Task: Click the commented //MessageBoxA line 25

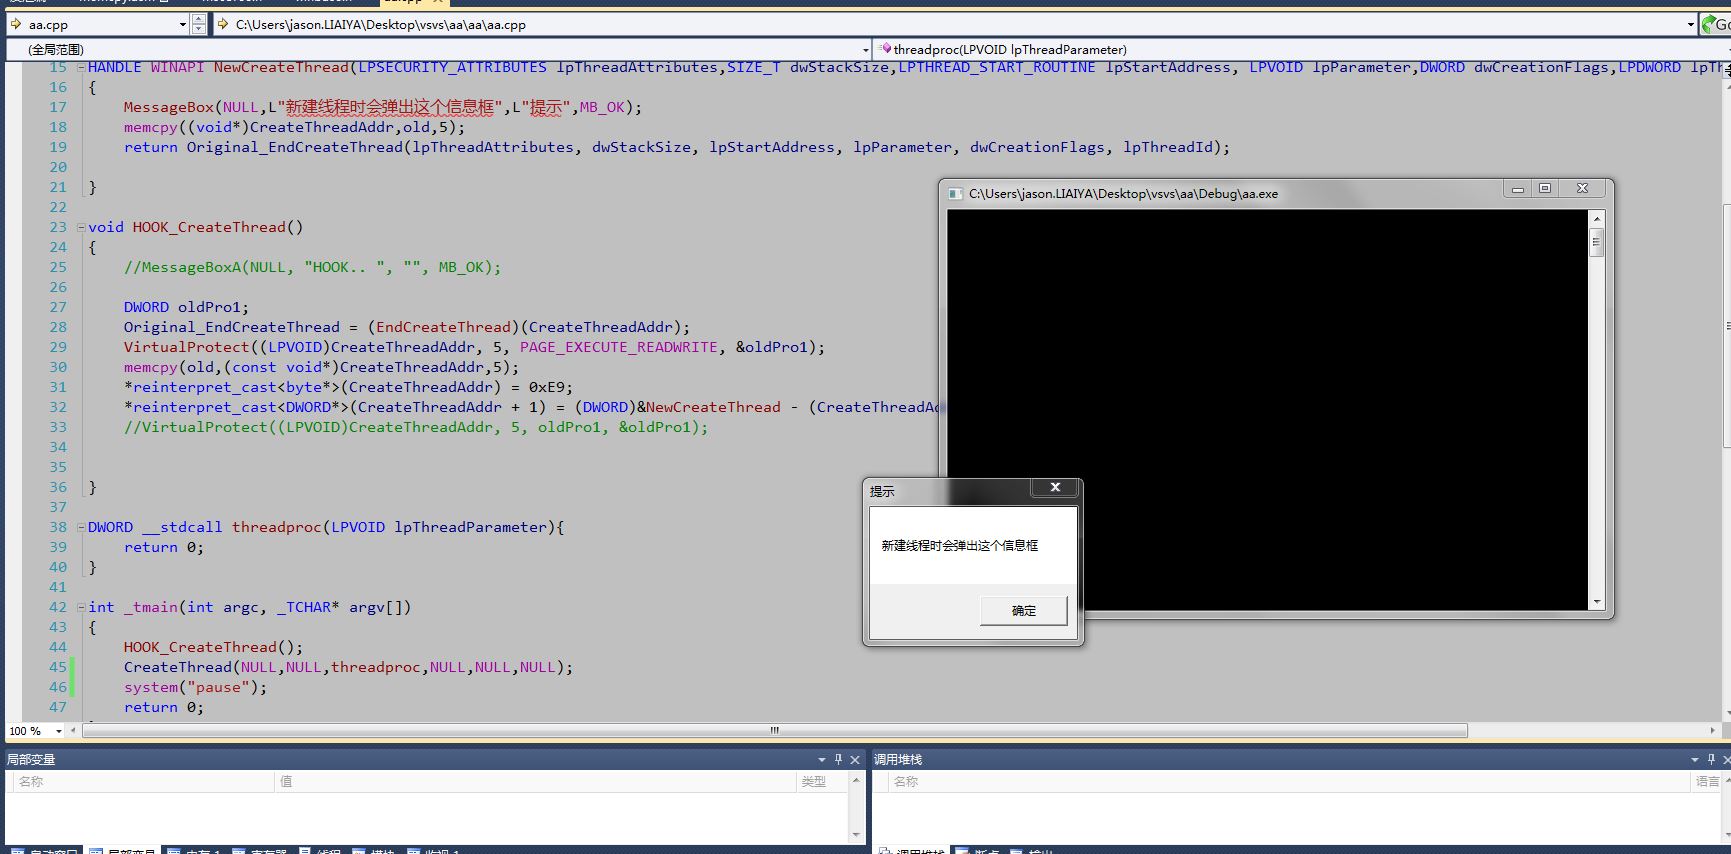Action: pyautogui.click(x=312, y=267)
